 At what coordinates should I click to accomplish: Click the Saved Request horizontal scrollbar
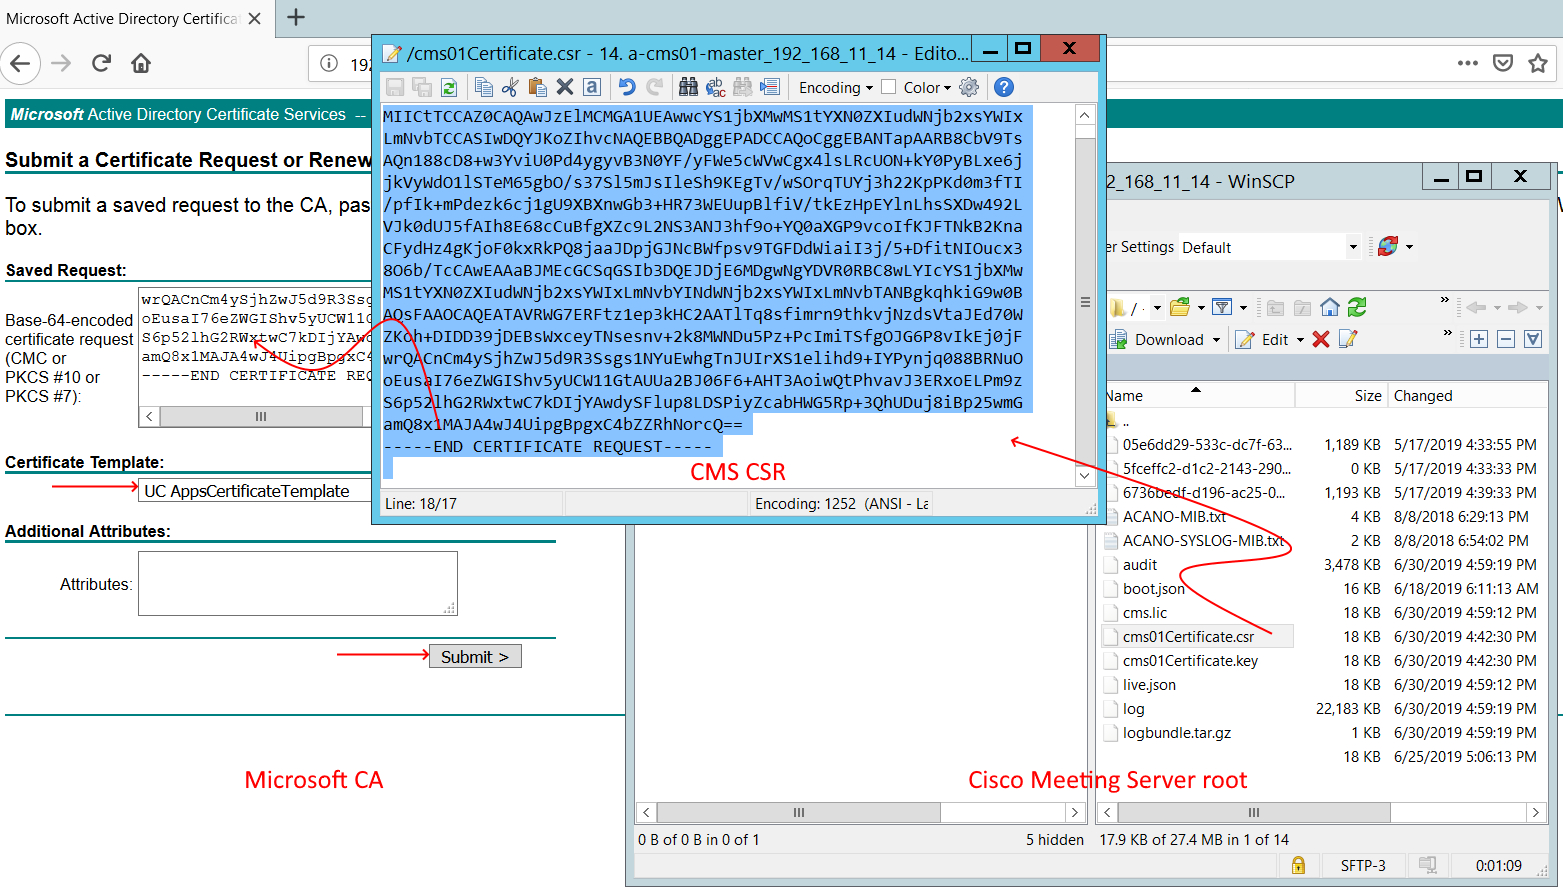(x=261, y=416)
